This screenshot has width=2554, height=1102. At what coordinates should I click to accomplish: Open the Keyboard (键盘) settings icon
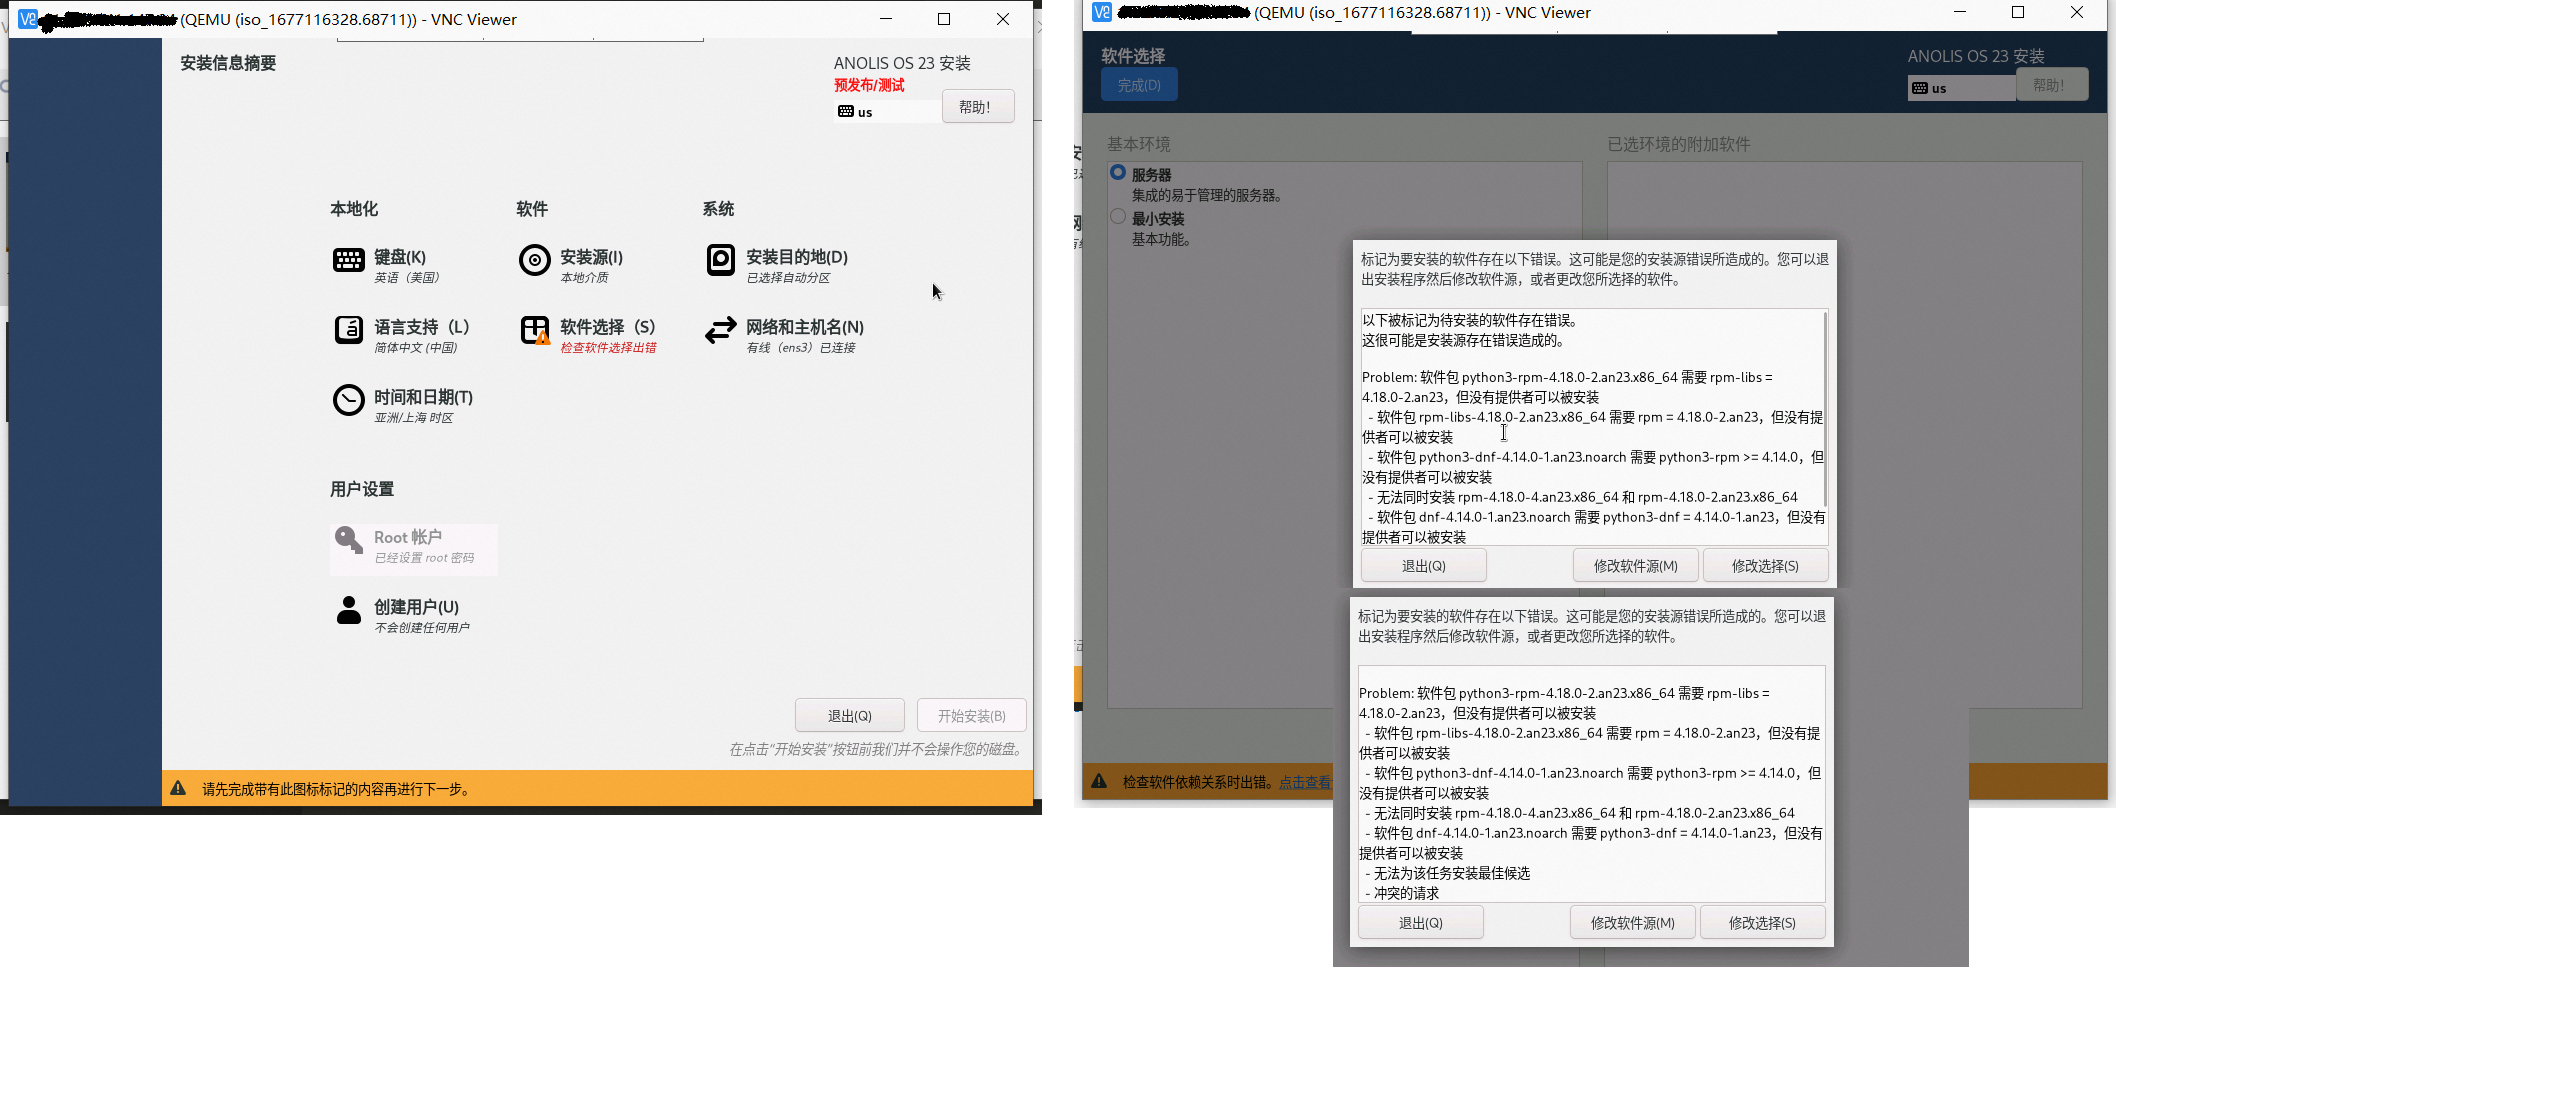click(x=348, y=261)
